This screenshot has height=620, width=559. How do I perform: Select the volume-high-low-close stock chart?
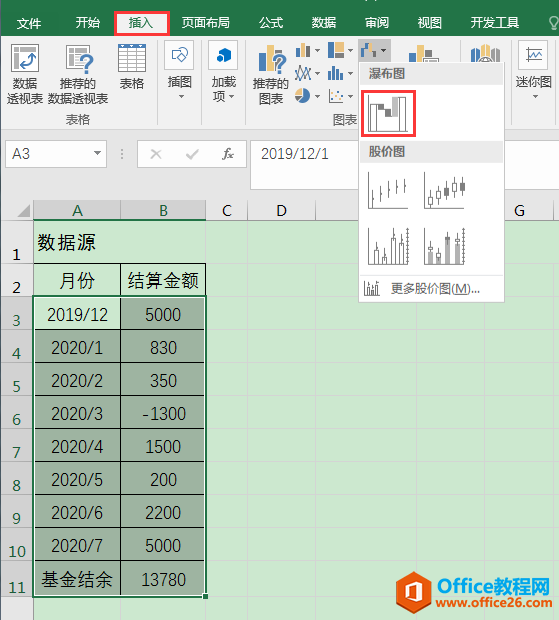pos(387,246)
